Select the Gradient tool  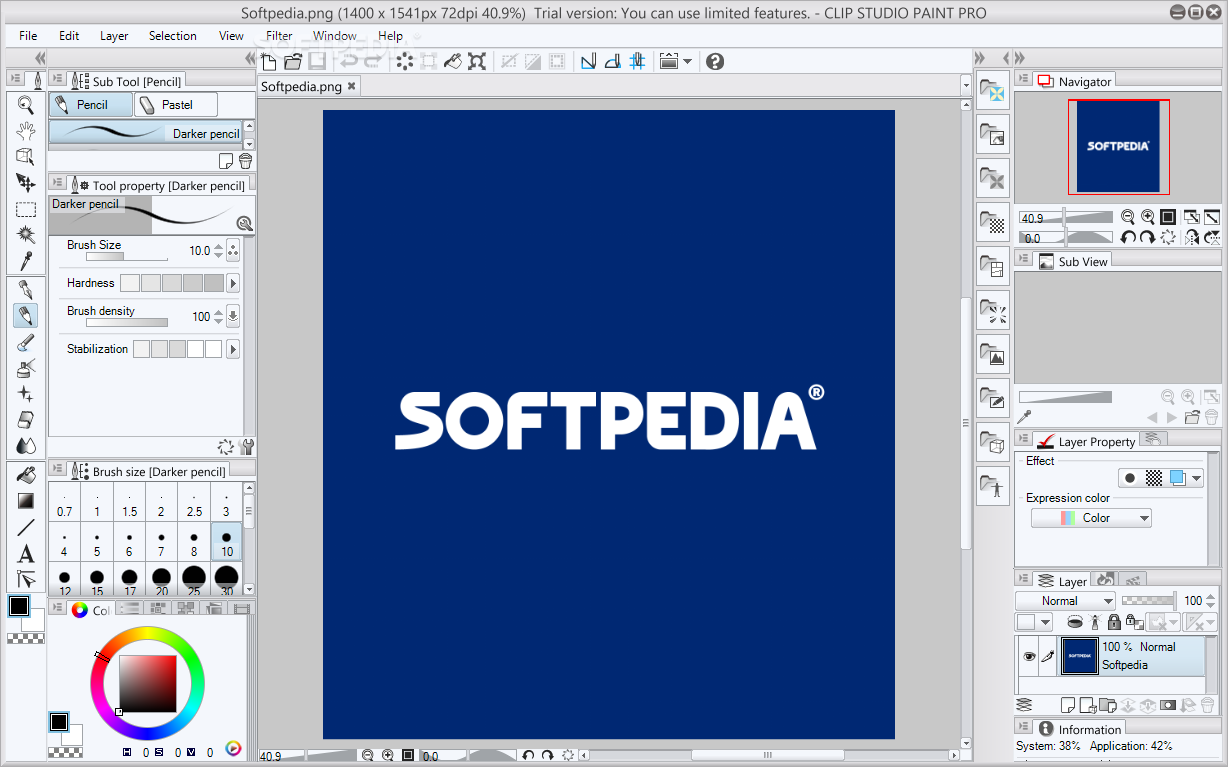click(x=26, y=501)
